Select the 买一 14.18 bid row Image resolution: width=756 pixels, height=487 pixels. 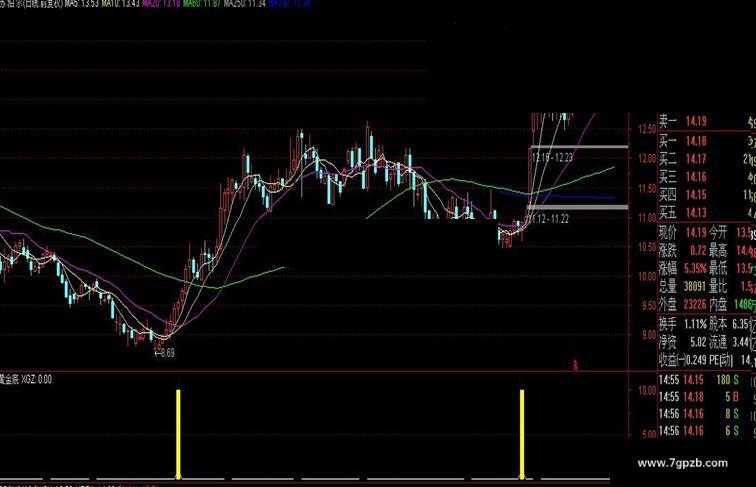click(707, 141)
